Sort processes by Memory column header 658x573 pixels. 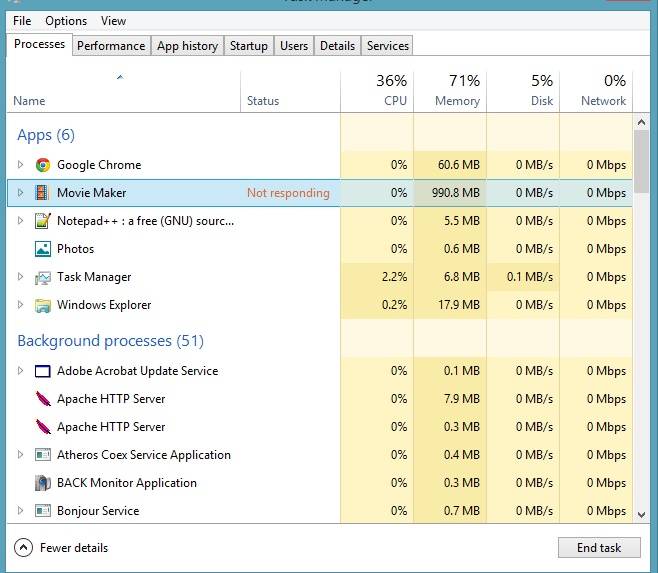pyautogui.click(x=450, y=90)
